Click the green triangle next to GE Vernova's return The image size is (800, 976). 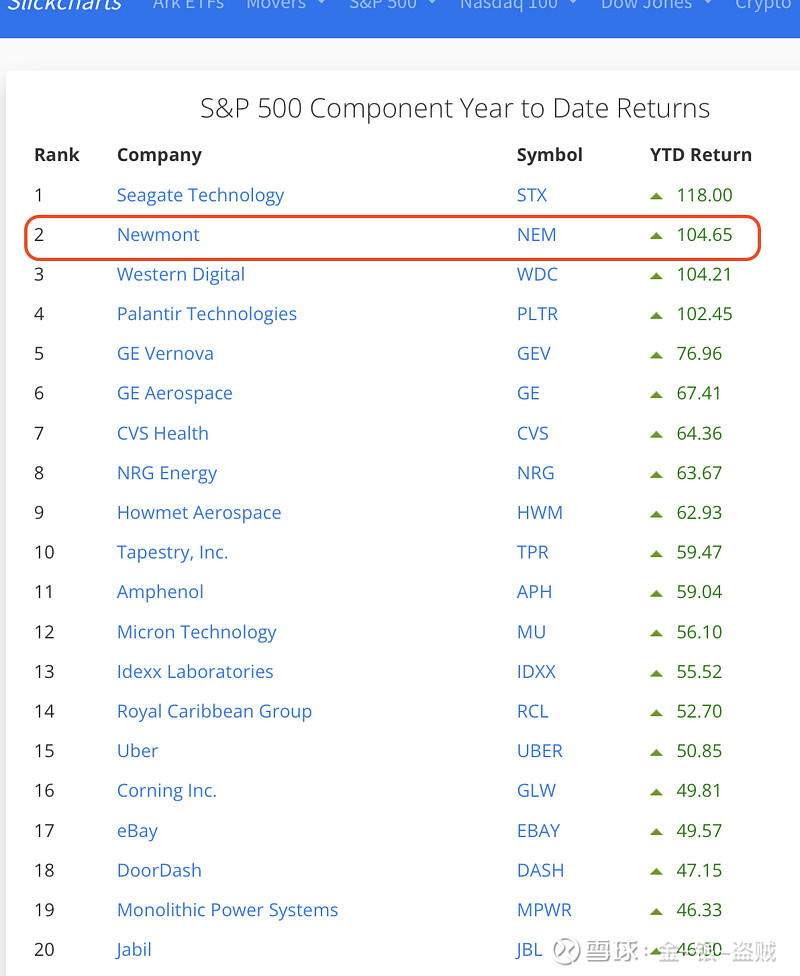pyautogui.click(x=656, y=354)
